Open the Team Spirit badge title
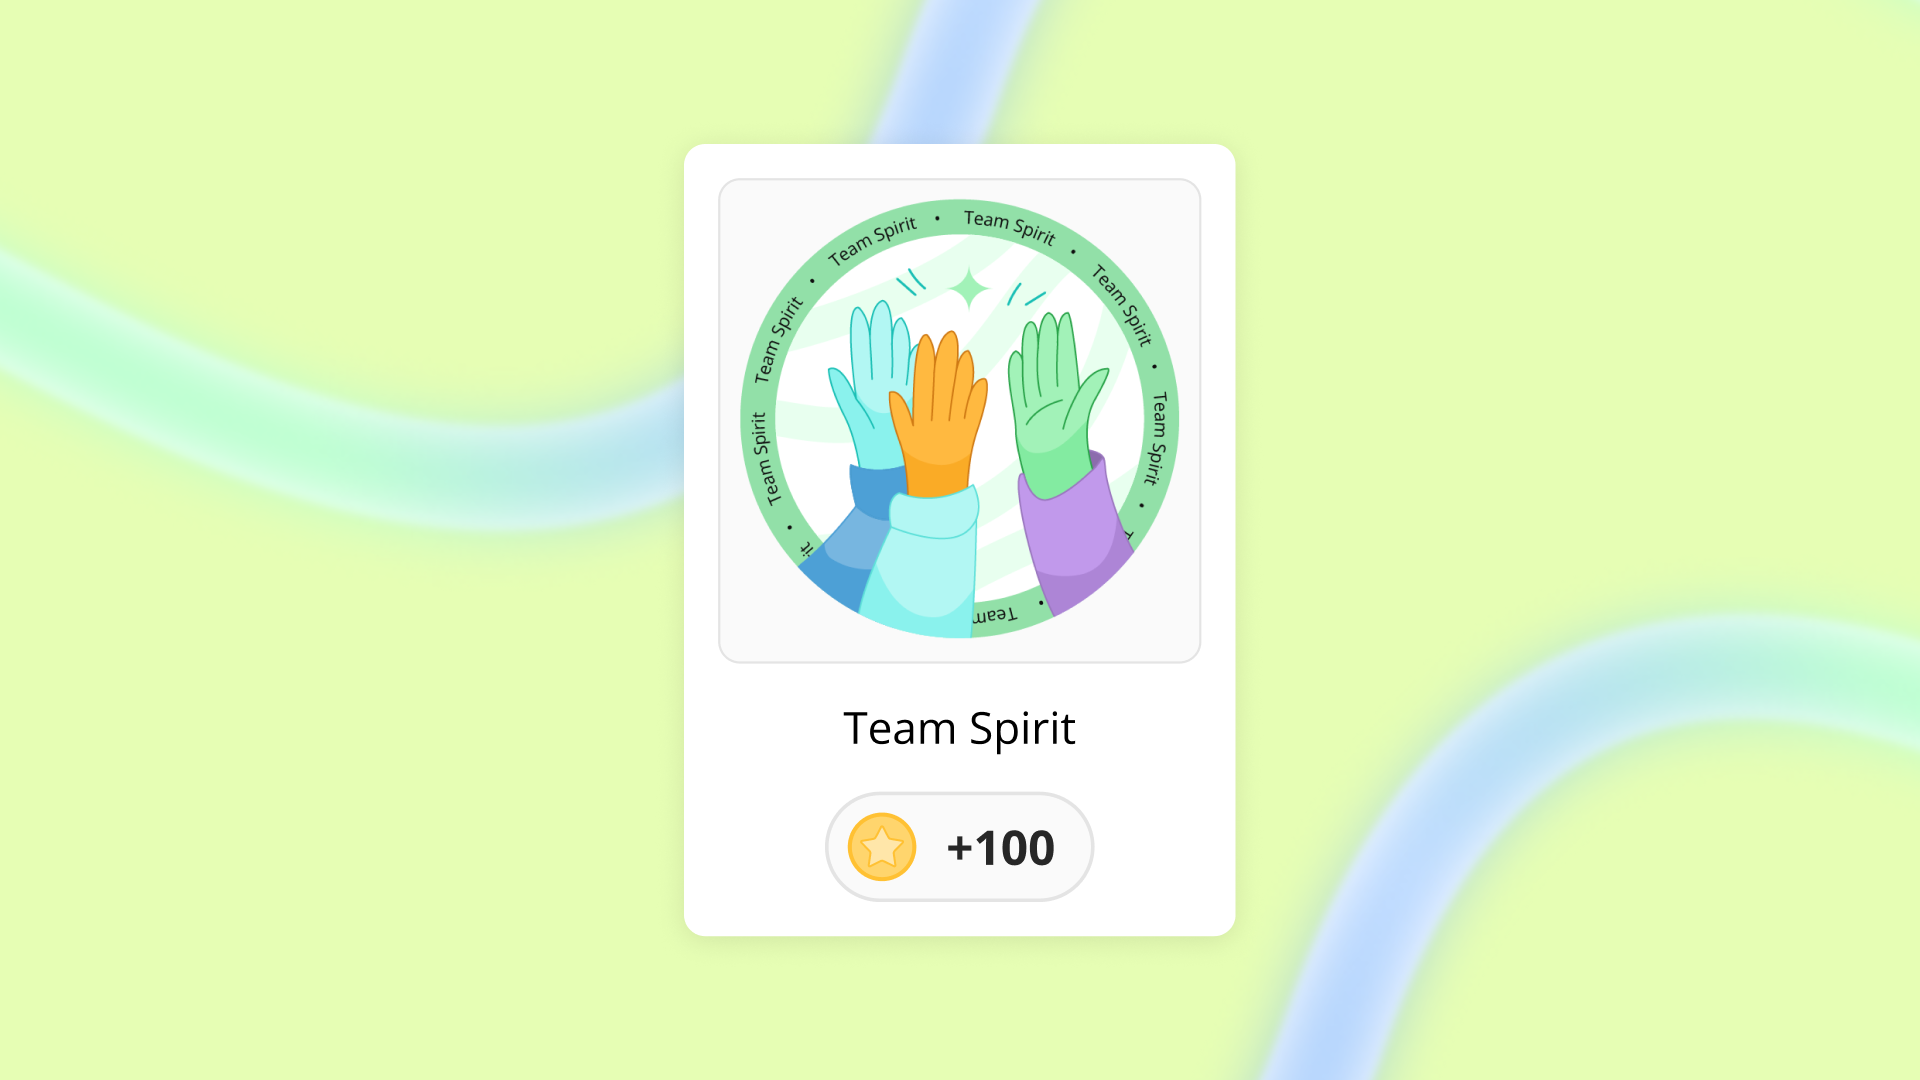The width and height of the screenshot is (1920, 1080). pos(959,729)
